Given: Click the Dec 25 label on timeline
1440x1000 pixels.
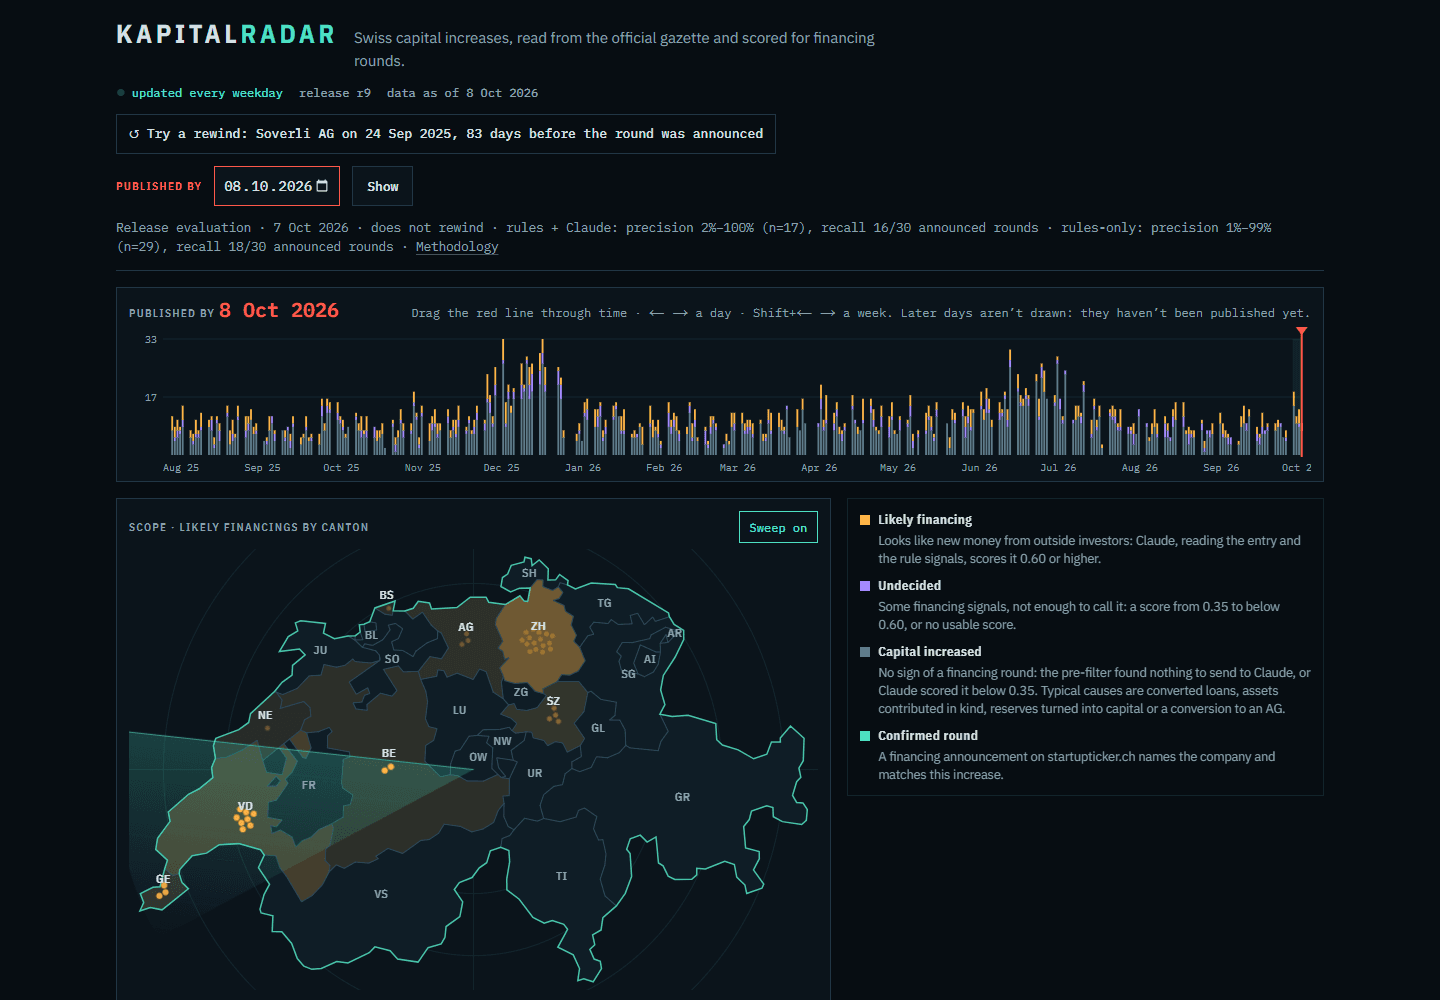Looking at the screenshot, I should click(x=501, y=468).
